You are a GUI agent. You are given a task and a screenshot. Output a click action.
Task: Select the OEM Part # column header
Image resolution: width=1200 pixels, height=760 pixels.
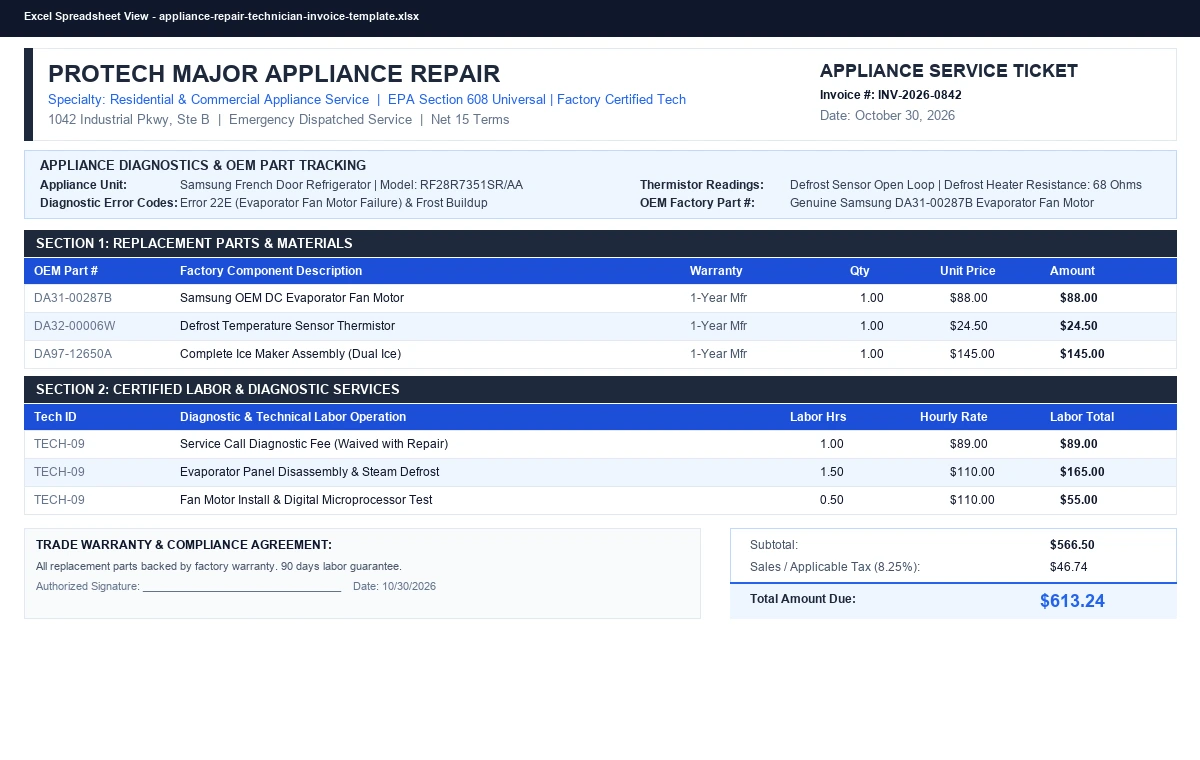[x=66, y=271]
